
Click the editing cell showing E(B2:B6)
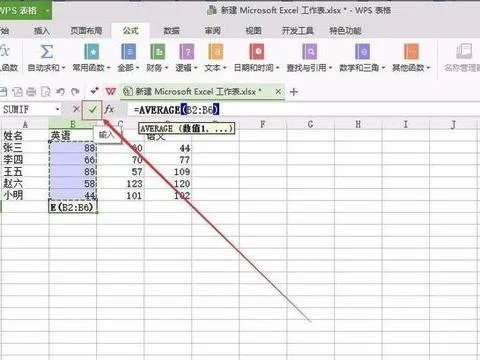pyautogui.click(x=73, y=207)
